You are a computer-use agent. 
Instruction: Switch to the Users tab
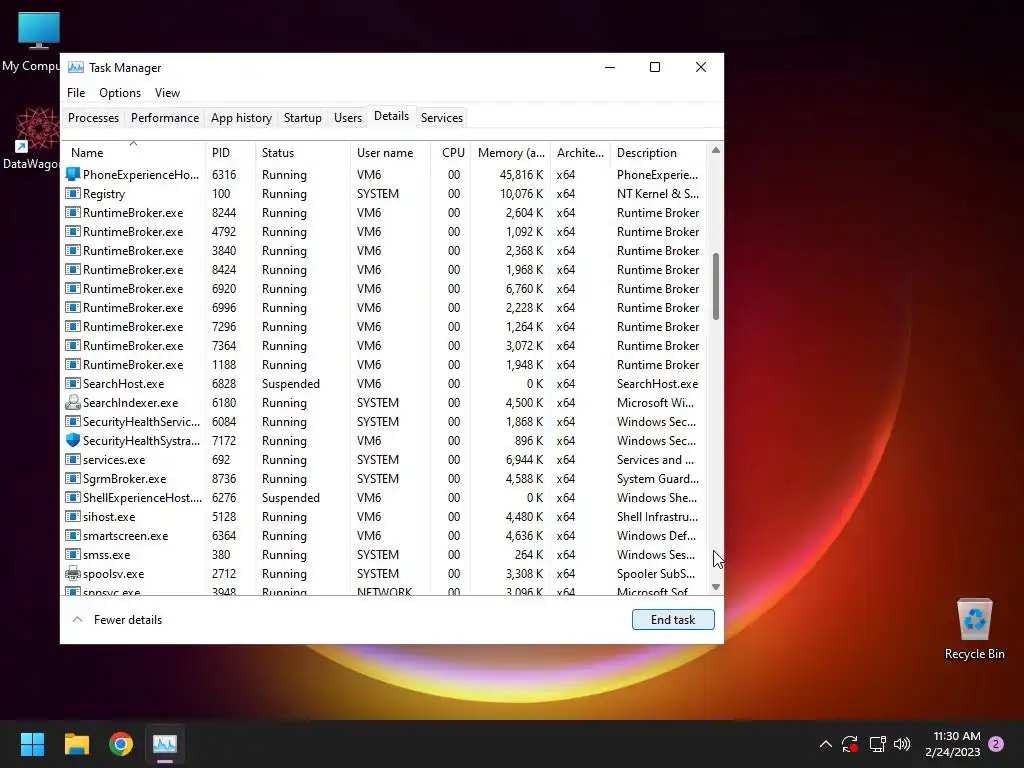tap(347, 118)
